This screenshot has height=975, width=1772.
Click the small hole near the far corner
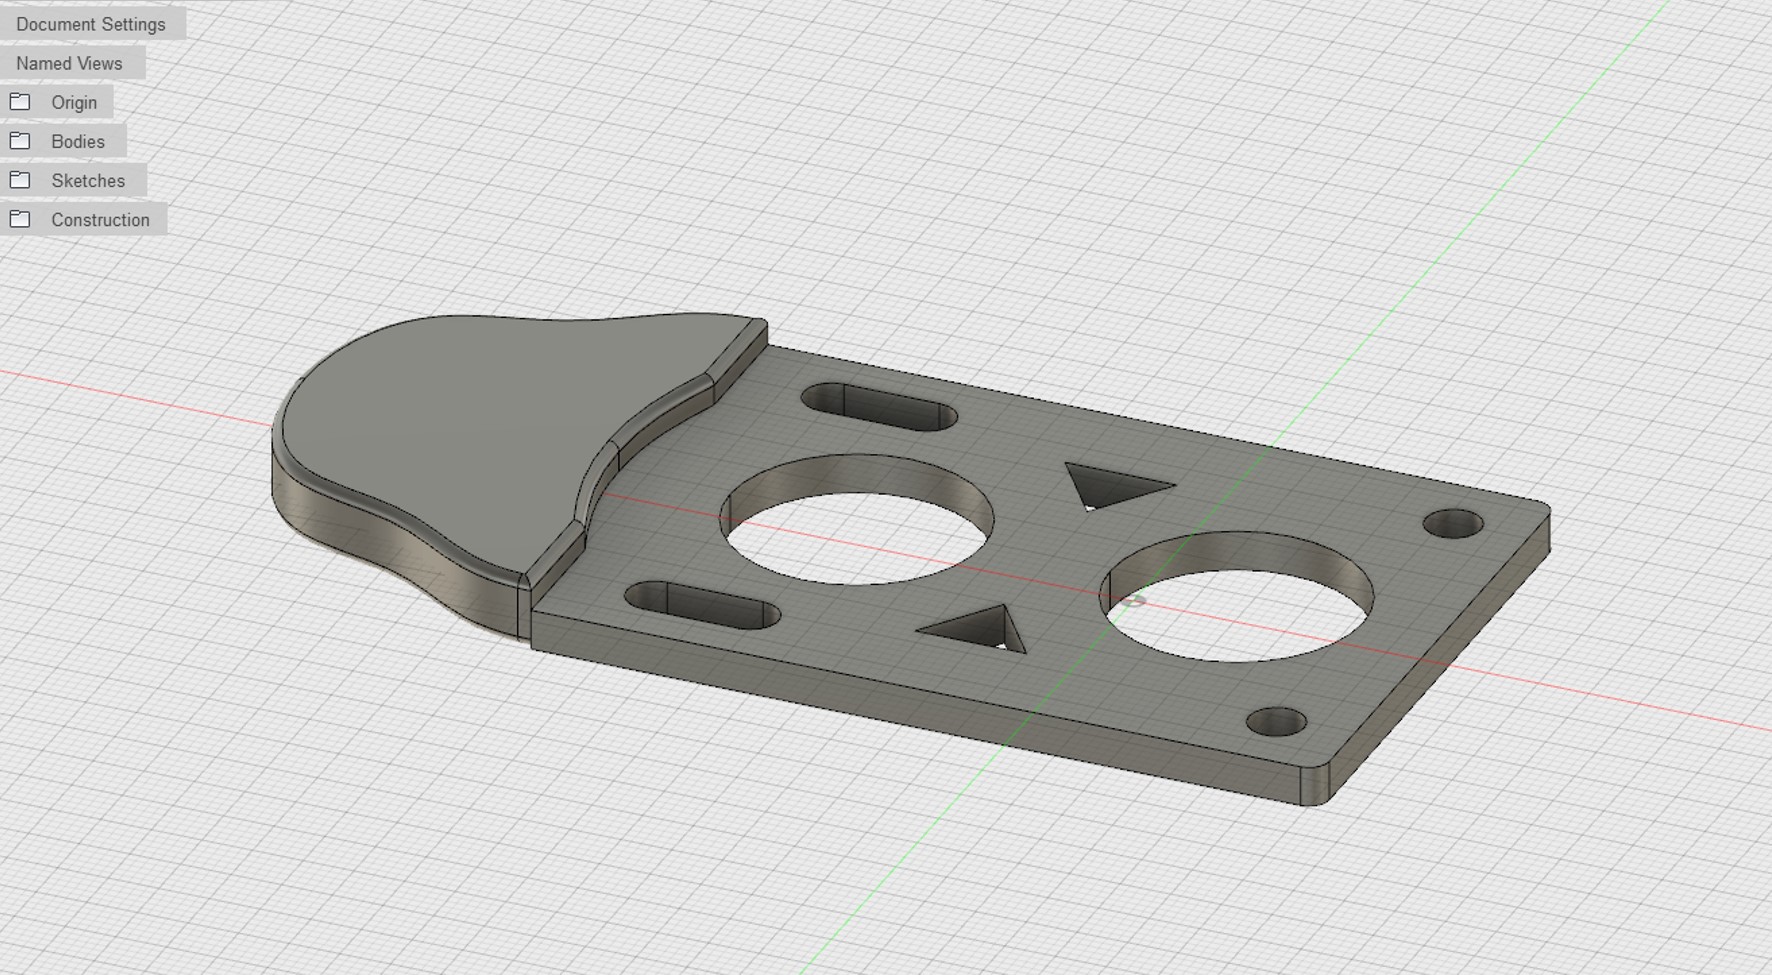tap(1453, 523)
